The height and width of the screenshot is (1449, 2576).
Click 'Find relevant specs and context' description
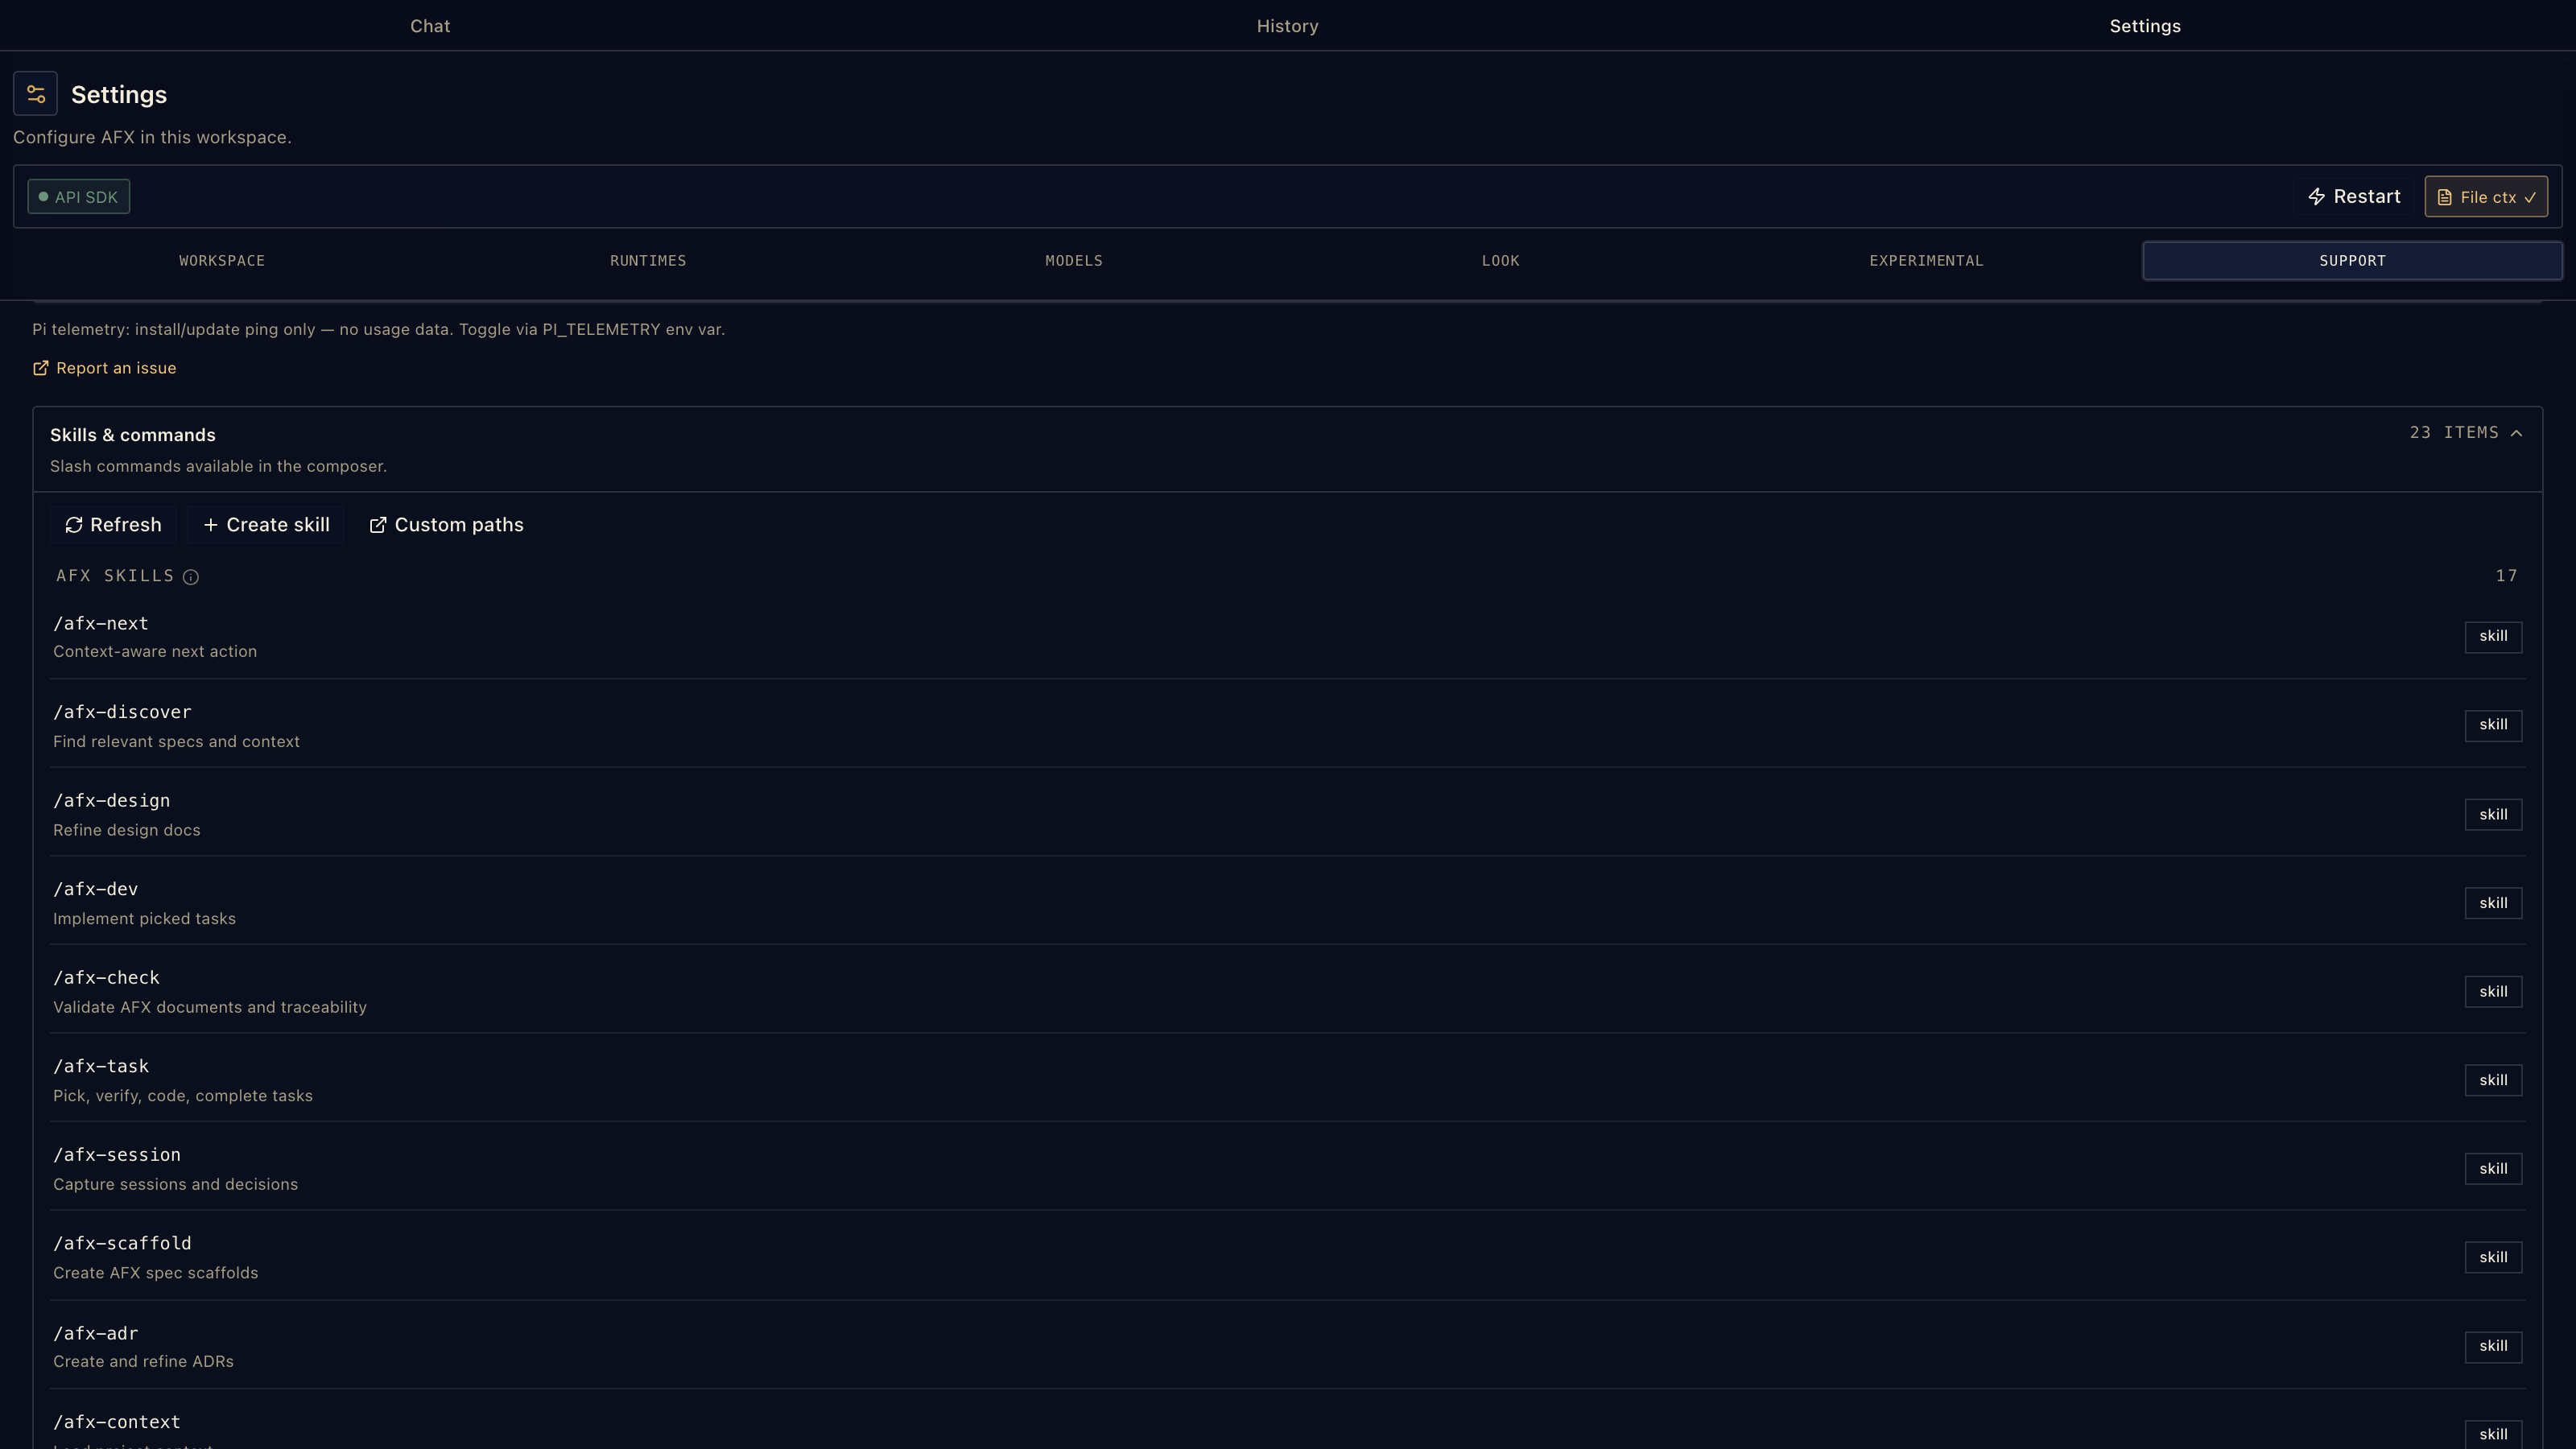point(176,742)
